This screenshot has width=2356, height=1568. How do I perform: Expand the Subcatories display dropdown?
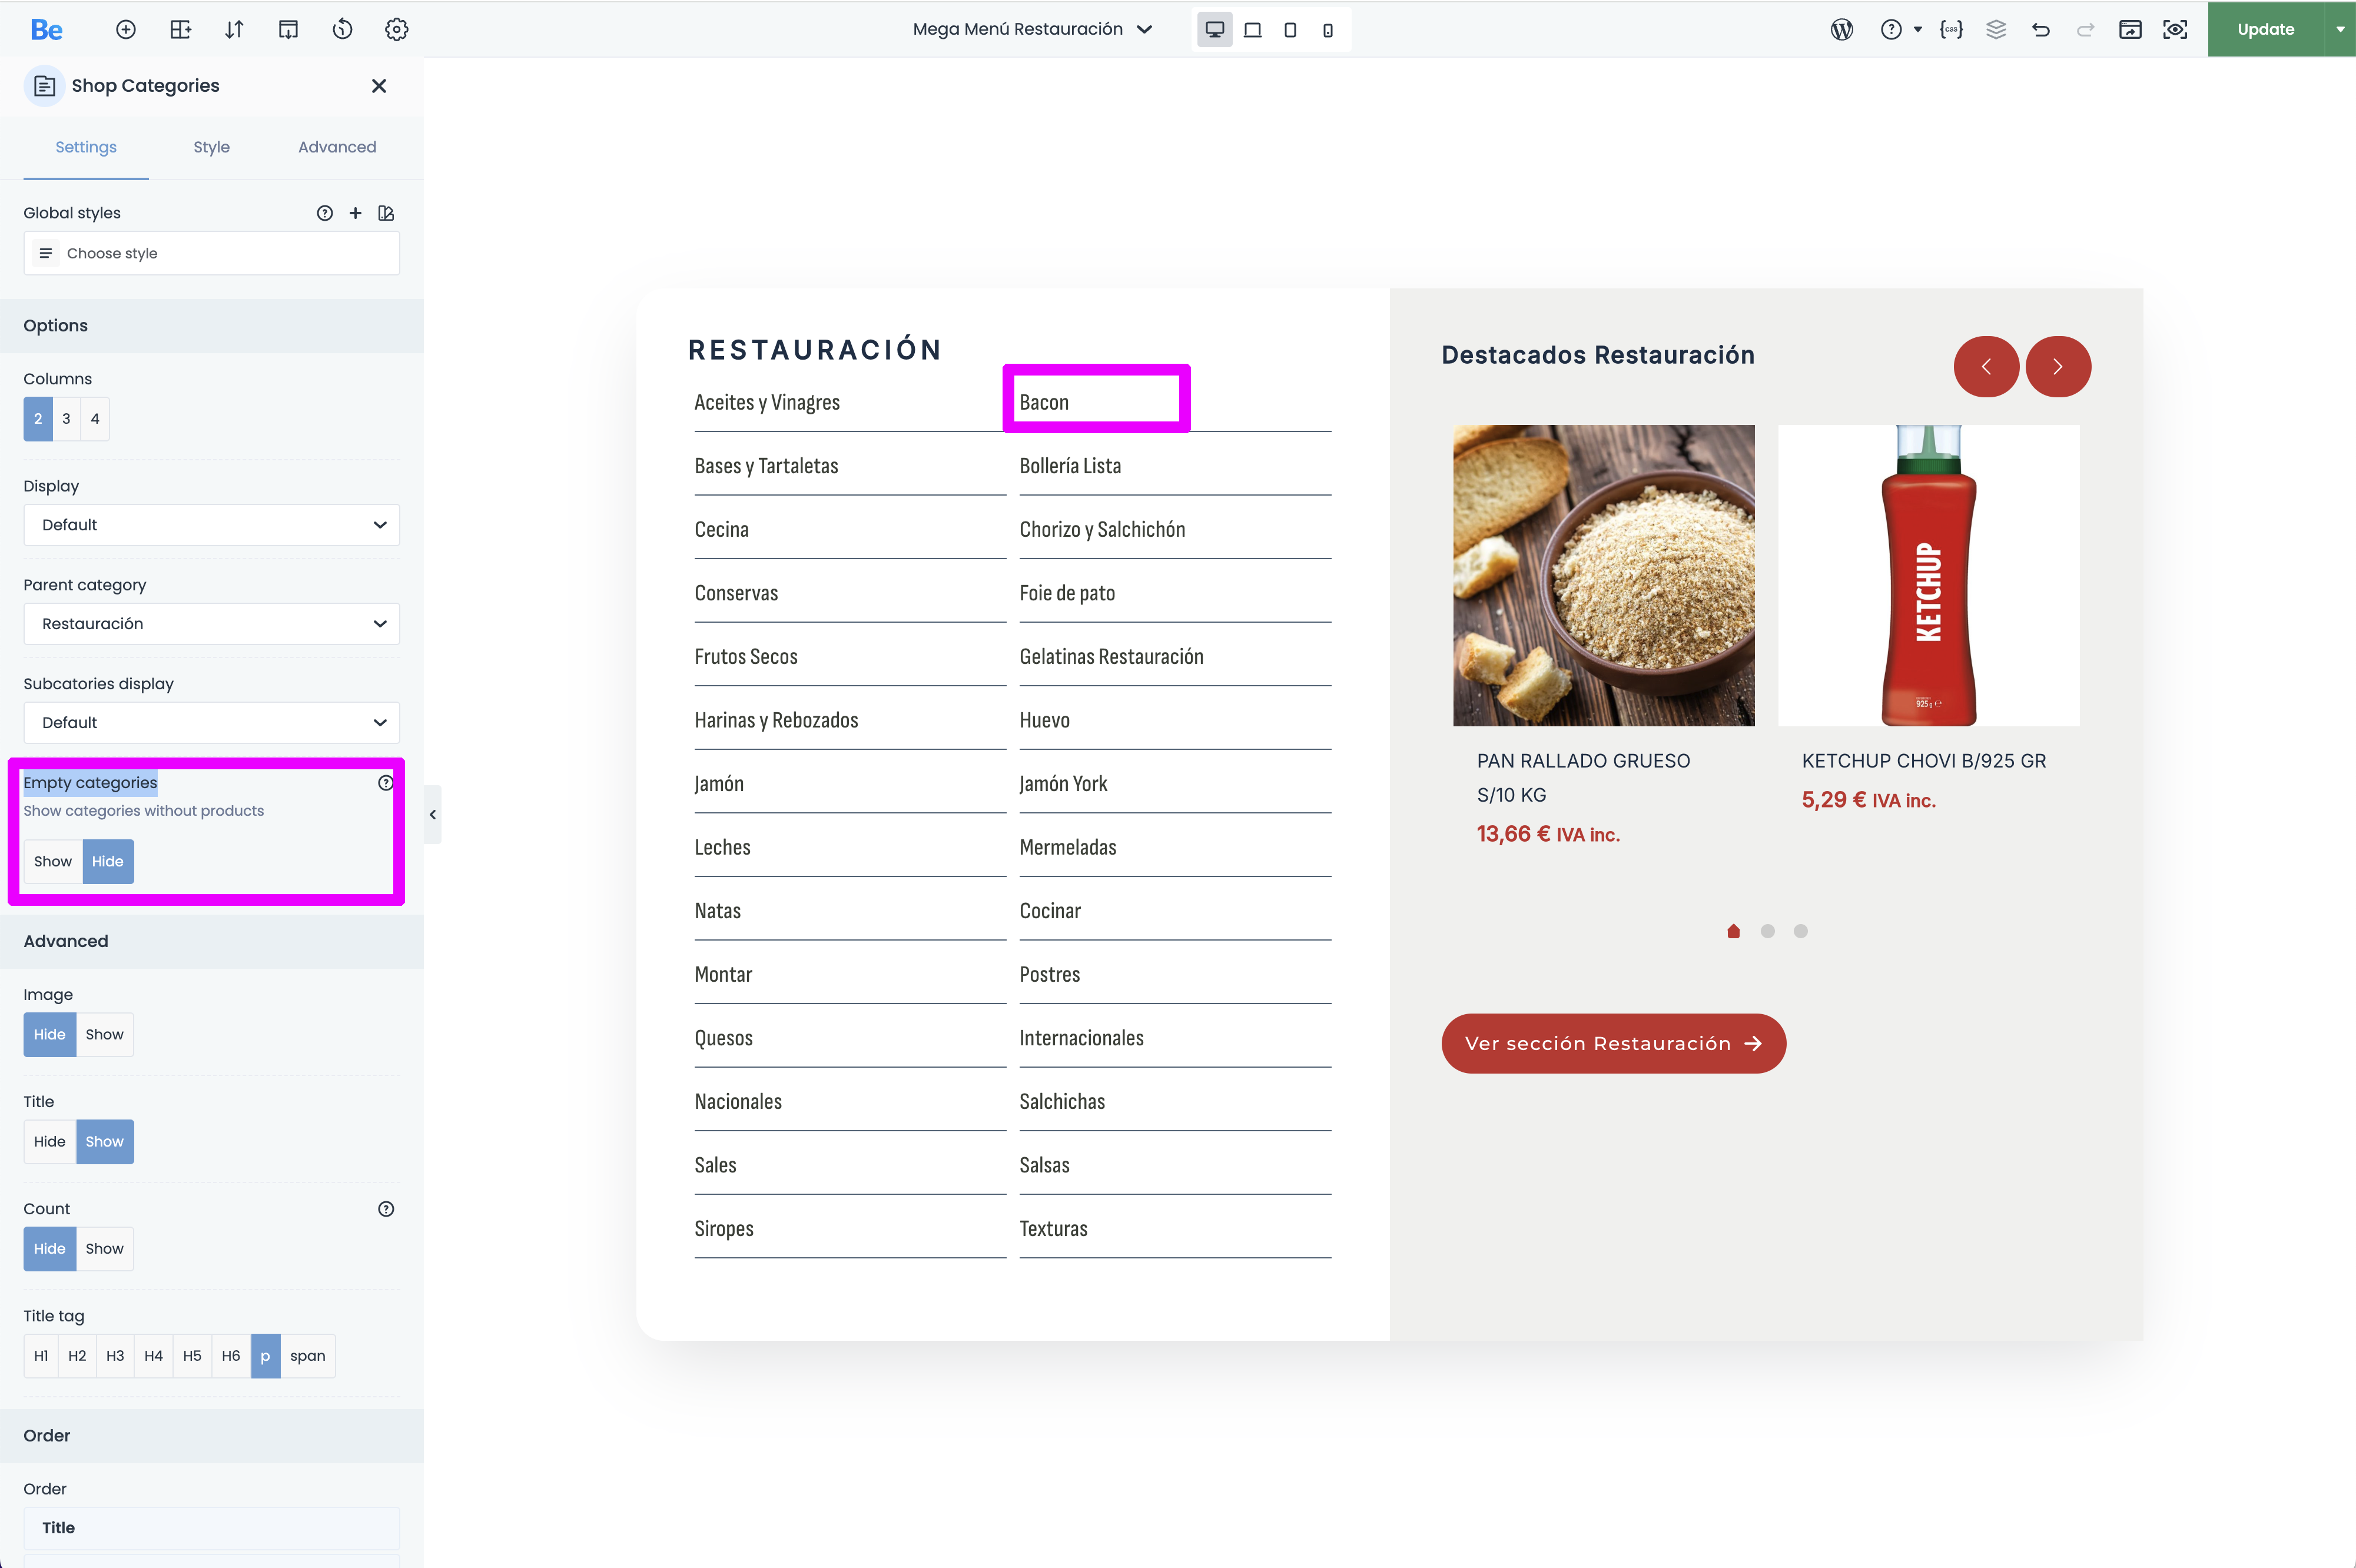212,722
